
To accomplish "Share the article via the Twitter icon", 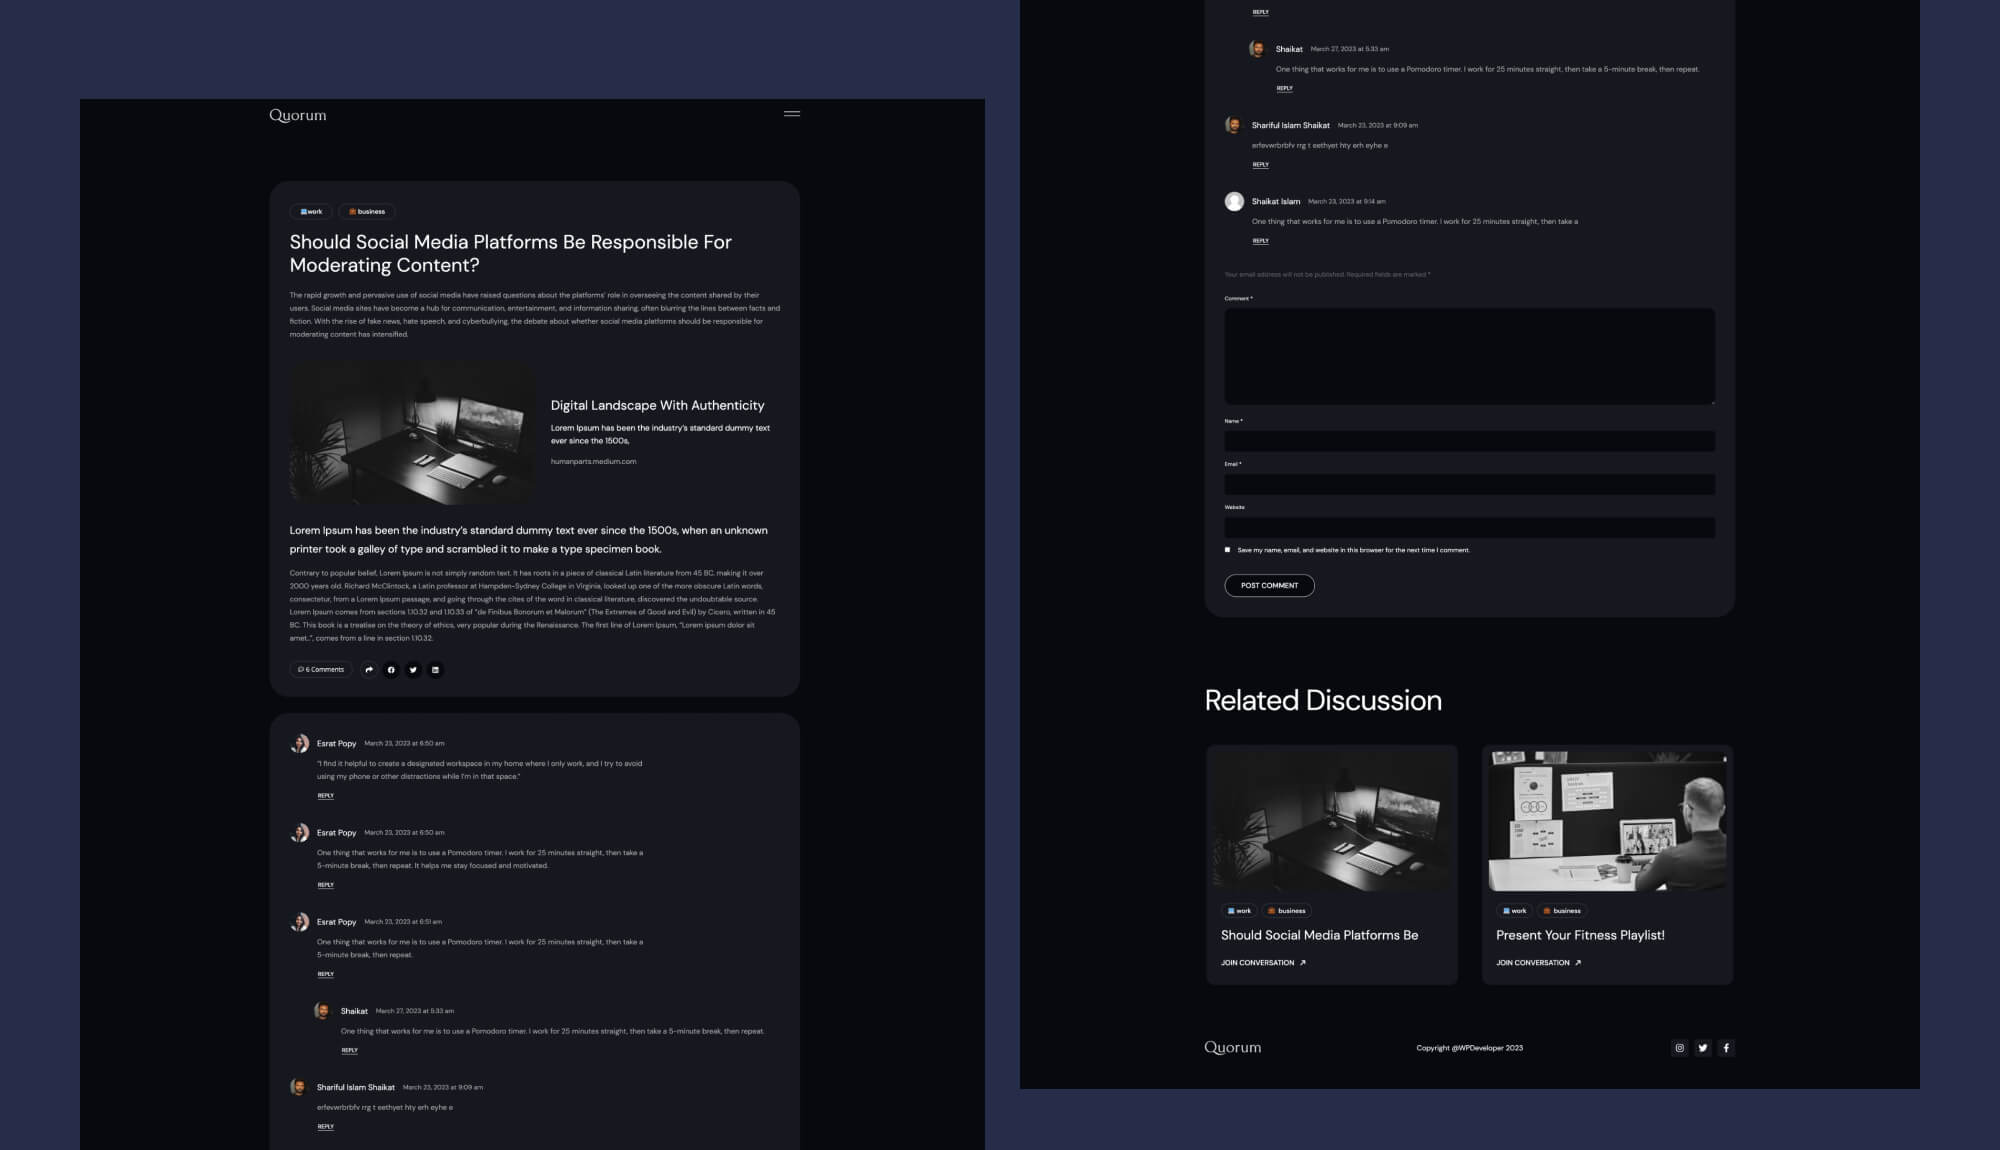I will pos(413,670).
